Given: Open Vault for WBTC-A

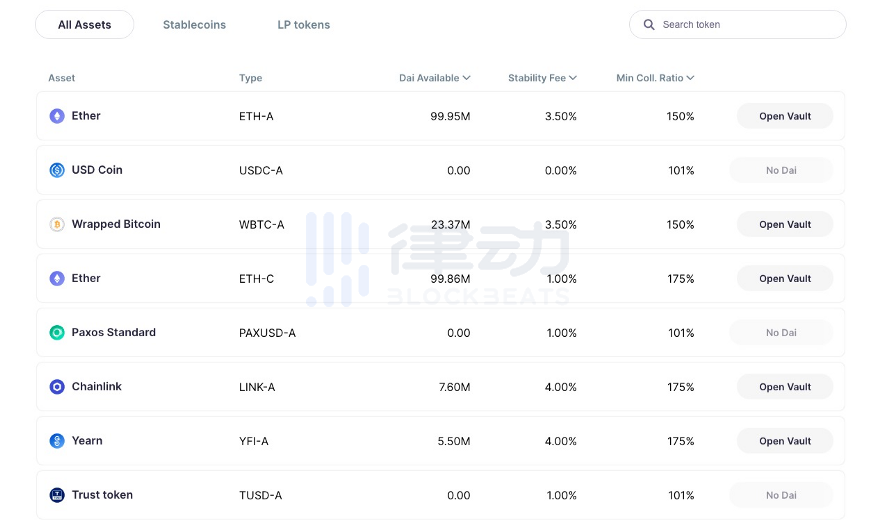Looking at the screenshot, I should pyautogui.click(x=785, y=224).
